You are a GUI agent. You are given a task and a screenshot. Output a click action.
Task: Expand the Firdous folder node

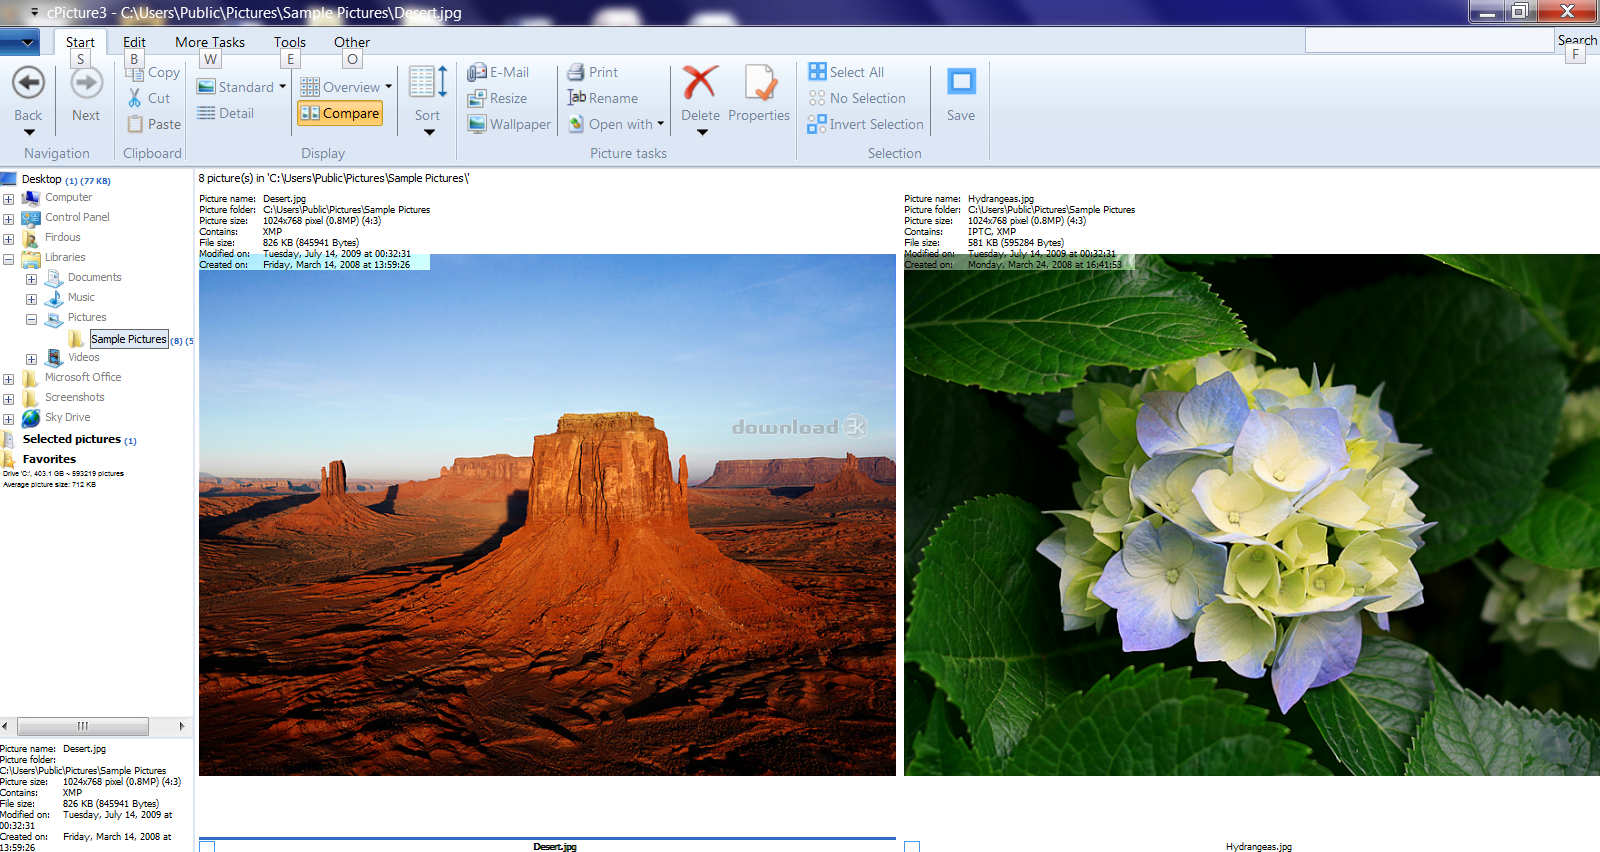tap(9, 239)
